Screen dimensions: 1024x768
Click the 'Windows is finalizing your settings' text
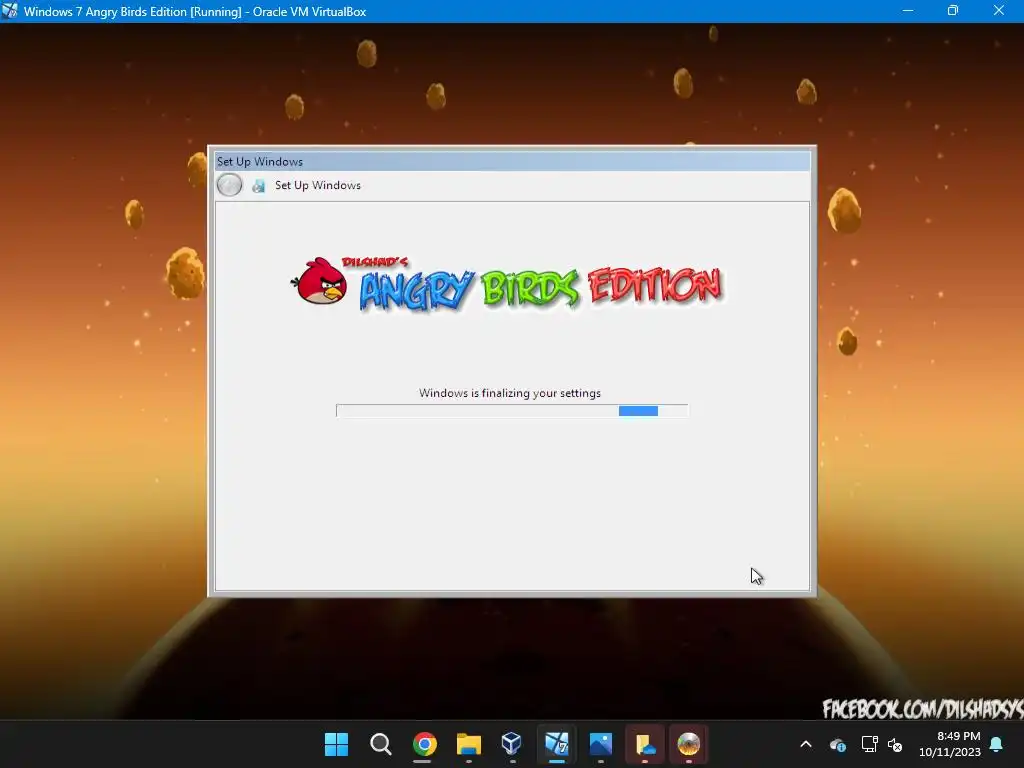pyautogui.click(x=510, y=393)
